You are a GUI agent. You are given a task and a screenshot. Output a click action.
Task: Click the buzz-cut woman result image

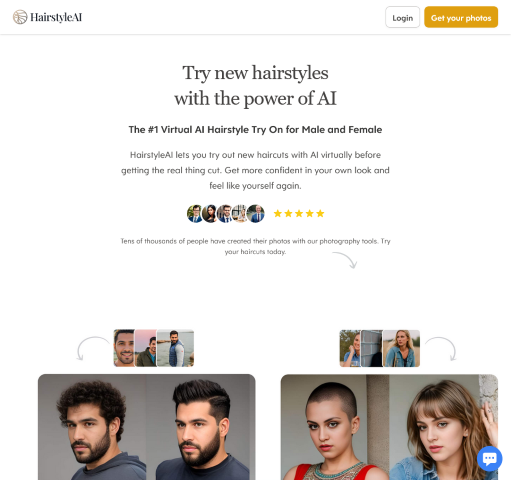pyautogui.click(x=335, y=427)
